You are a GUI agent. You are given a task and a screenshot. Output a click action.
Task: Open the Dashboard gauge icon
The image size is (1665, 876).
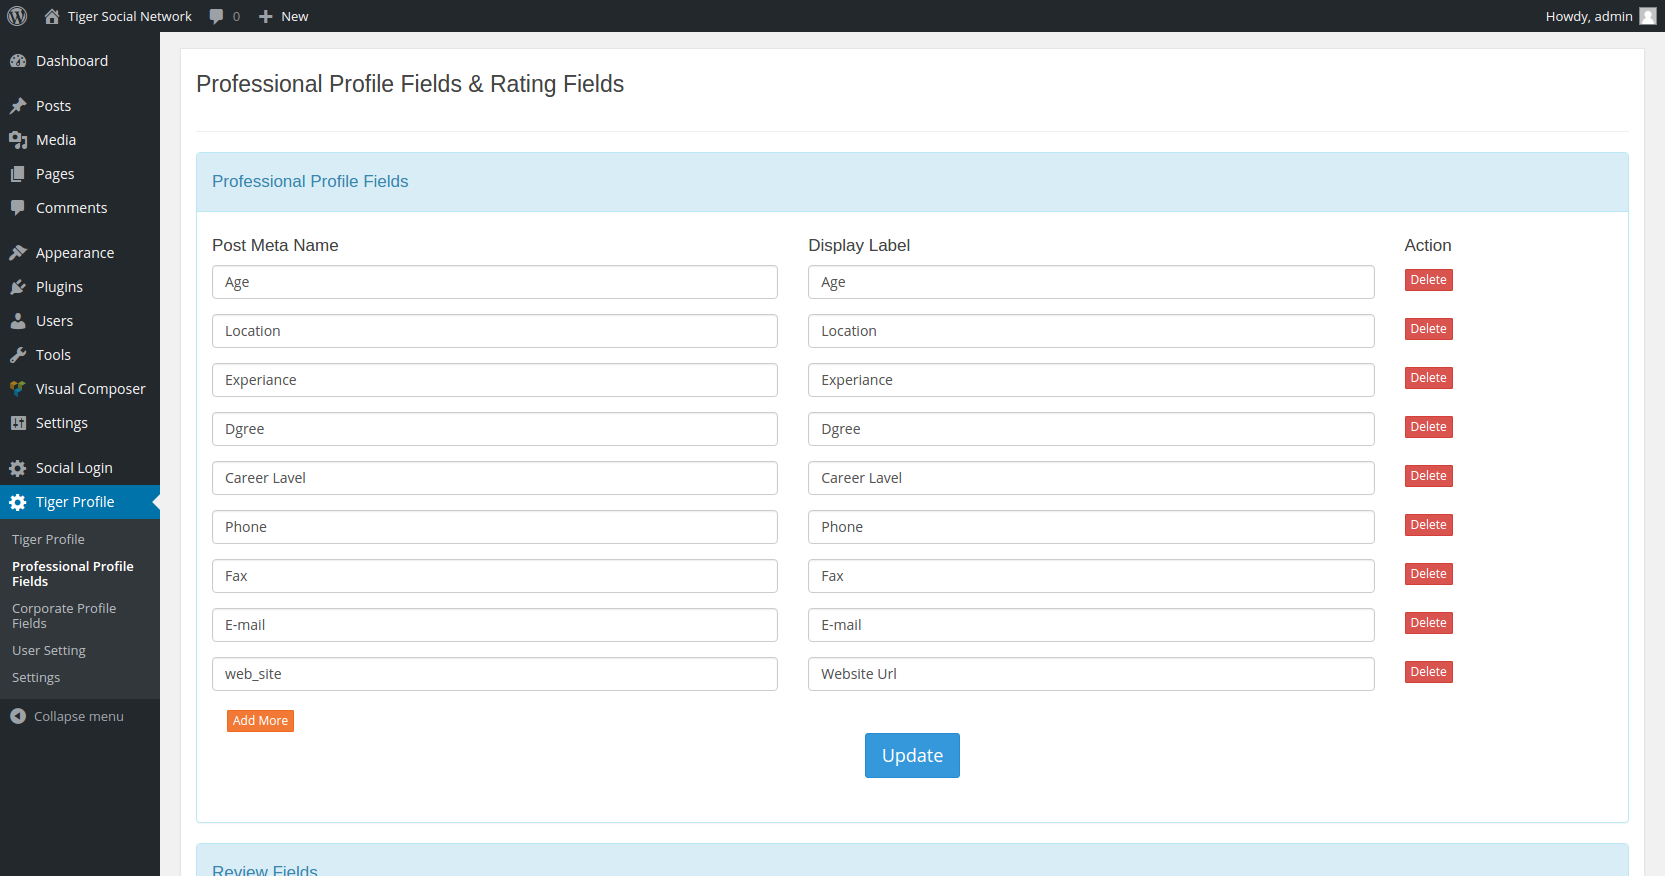(18, 61)
